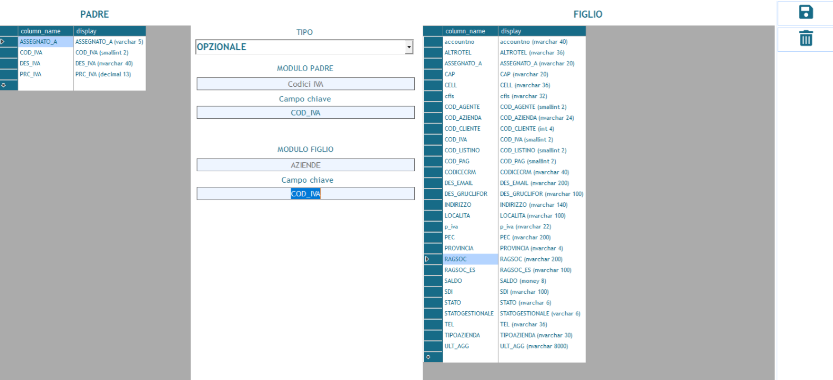Click FIGLIO grid display header
The height and width of the screenshot is (380, 833).
pyautogui.click(x=542, y=31)
